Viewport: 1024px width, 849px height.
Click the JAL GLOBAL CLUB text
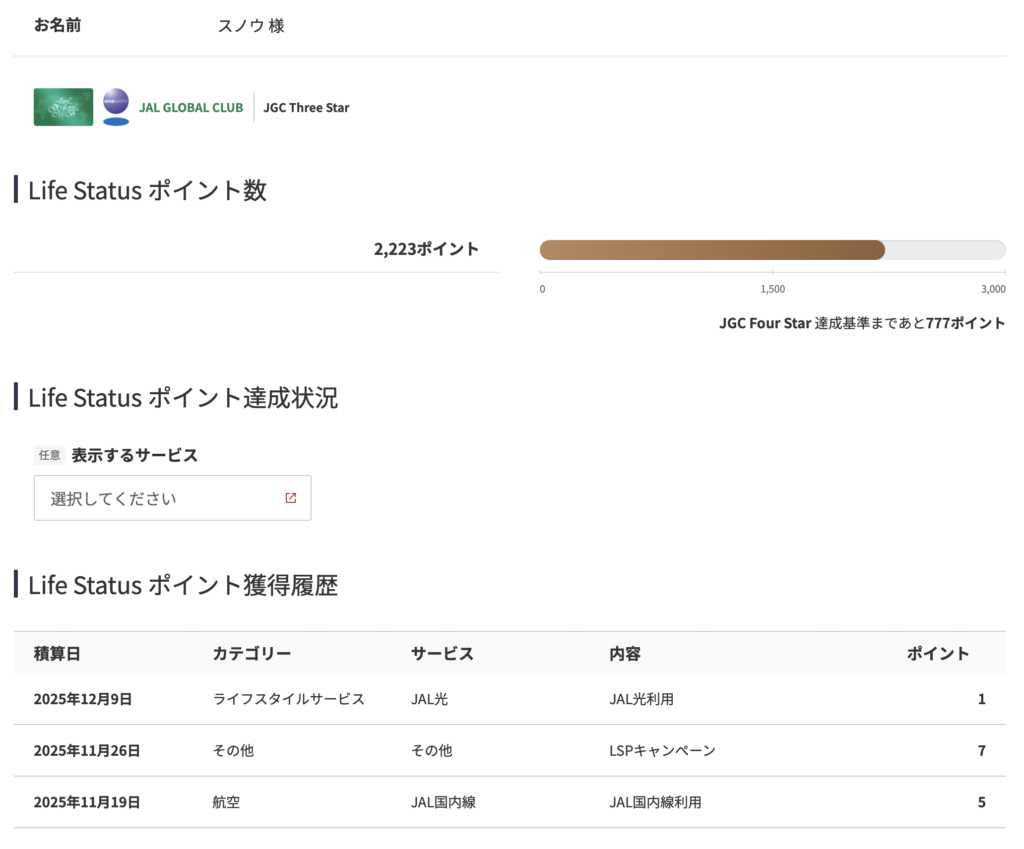click(x=190, y=108)
